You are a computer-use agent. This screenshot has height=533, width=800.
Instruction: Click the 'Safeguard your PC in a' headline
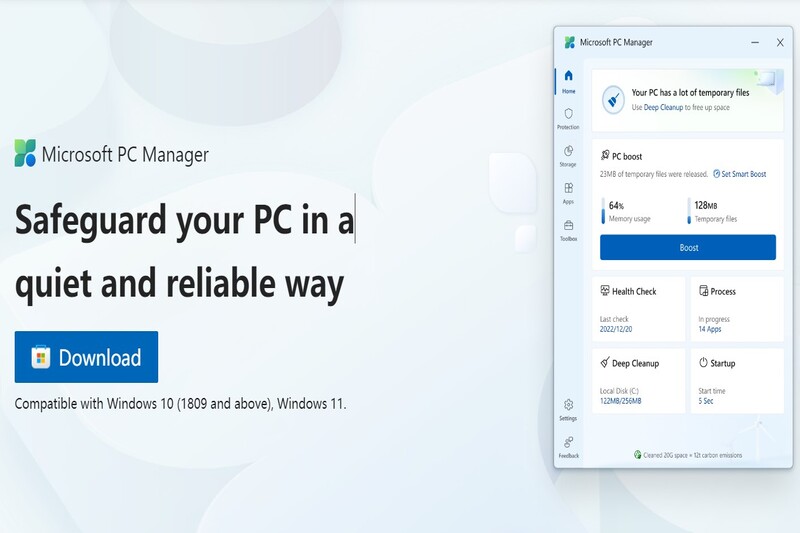pyautogui.click(x=184, y=220)
